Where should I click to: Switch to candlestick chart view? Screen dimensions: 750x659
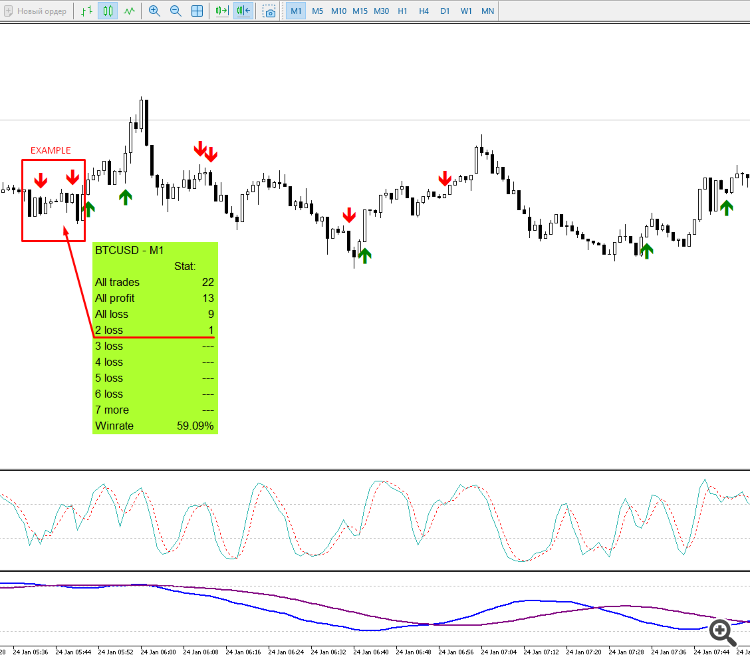(108, 11)
